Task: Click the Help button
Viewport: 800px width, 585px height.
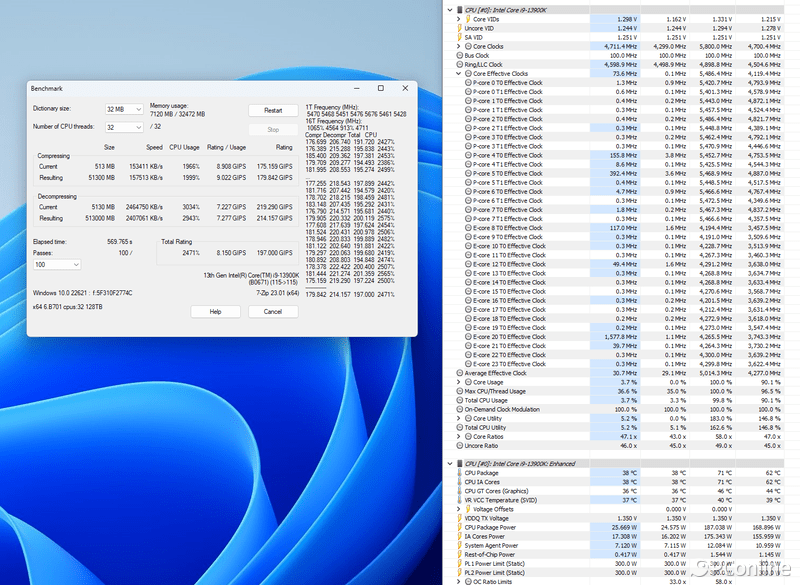Action: click(x=215, y=311)
